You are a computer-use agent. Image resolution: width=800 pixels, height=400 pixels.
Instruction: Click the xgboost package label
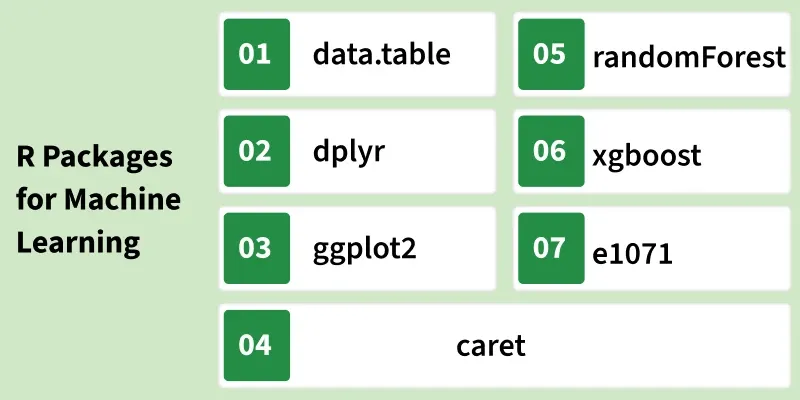pos(647,156)
